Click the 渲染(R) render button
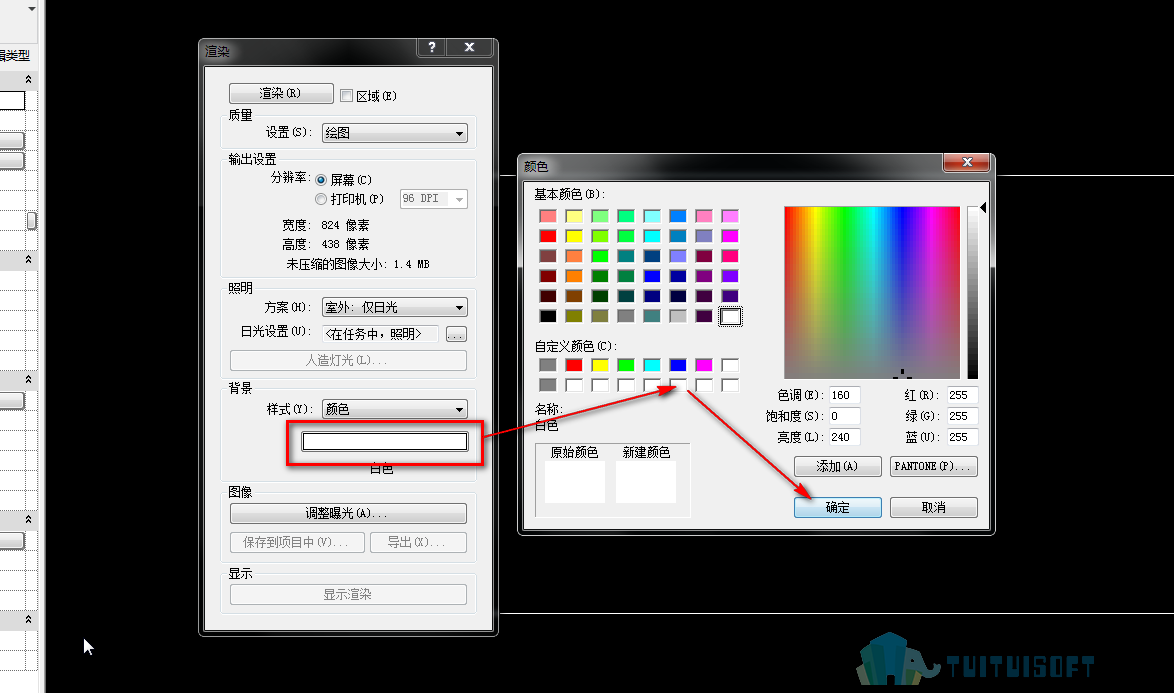1174x693 pixels. point(281,94)
